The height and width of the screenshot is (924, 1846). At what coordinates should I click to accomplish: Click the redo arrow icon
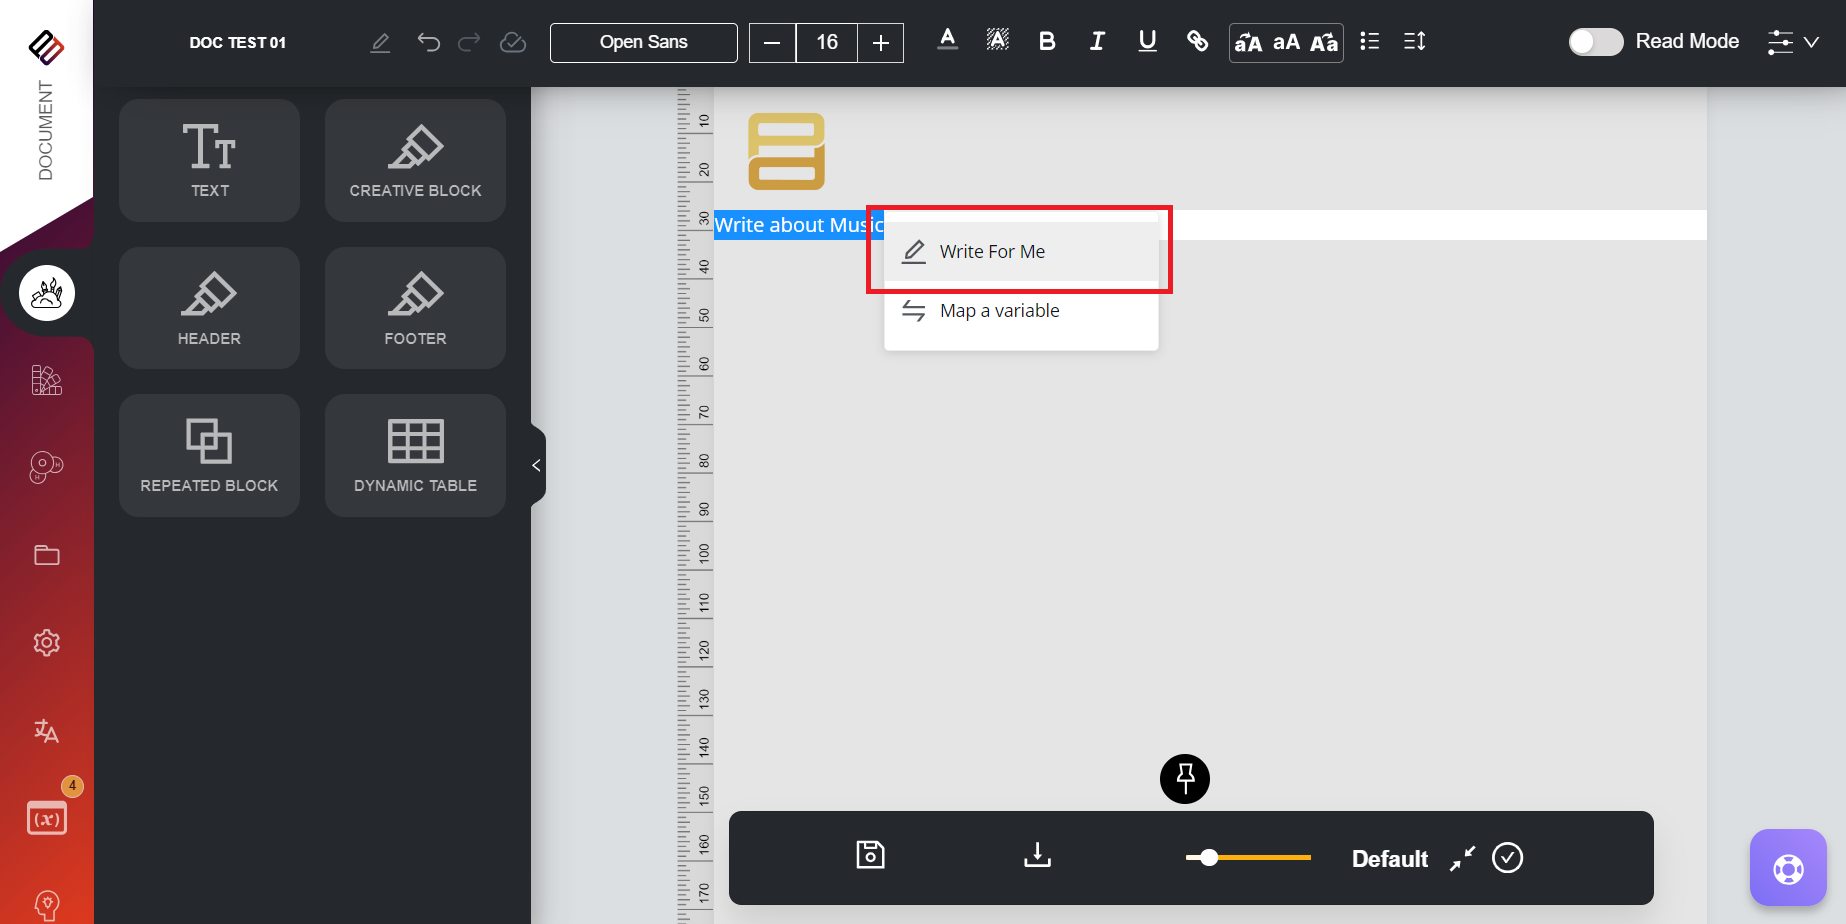(x=469, y=42)
